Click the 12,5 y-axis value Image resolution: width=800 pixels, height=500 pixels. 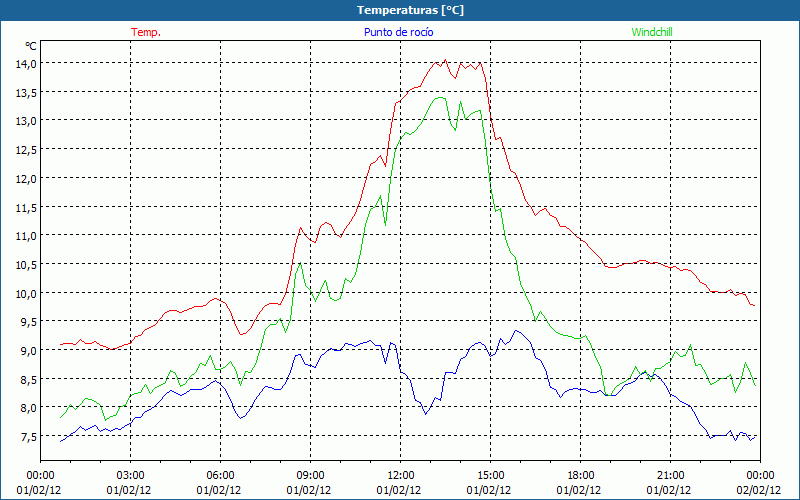click(x=26, y=149)
